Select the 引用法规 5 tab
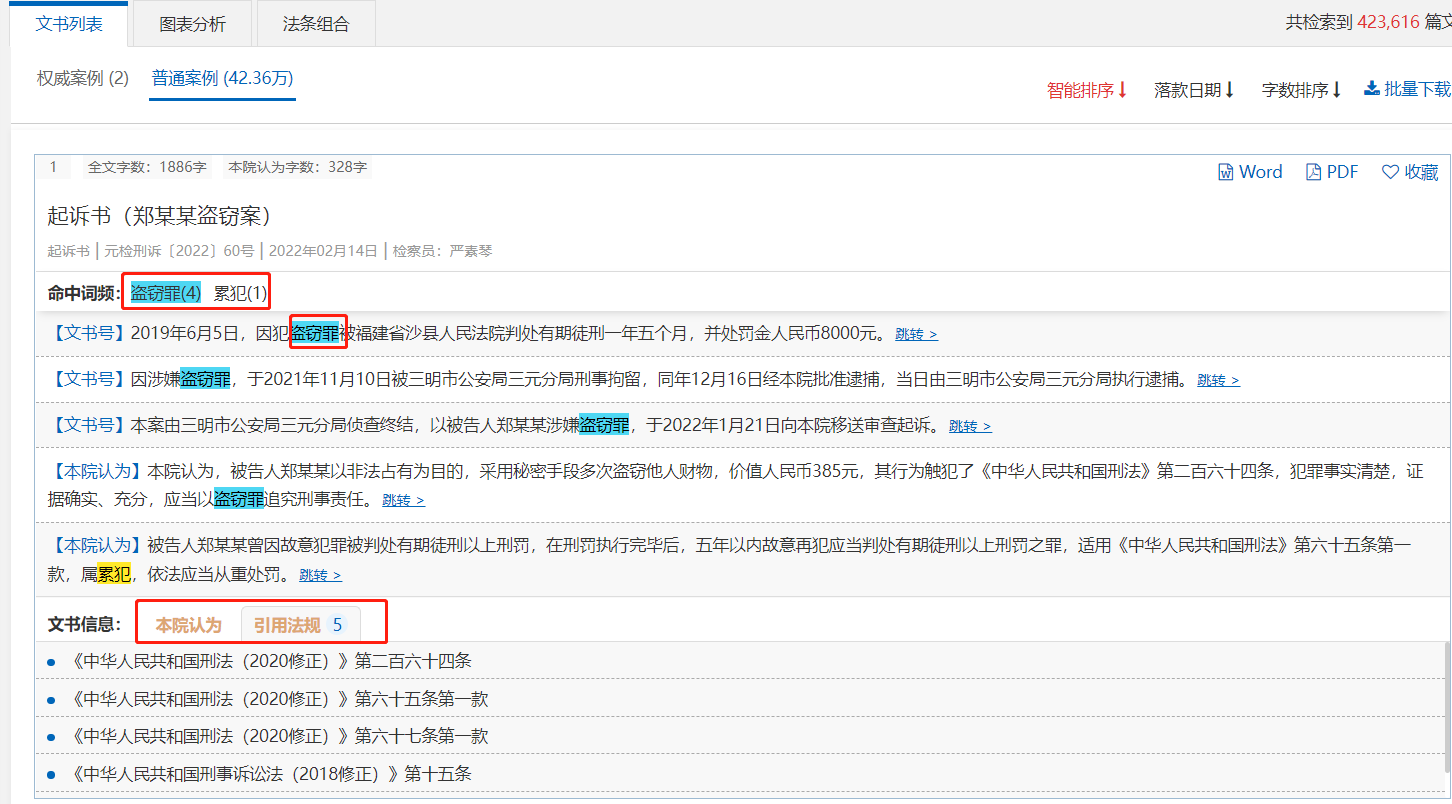This screenshot has height=804, width=1452. click(x=298, y=625)
